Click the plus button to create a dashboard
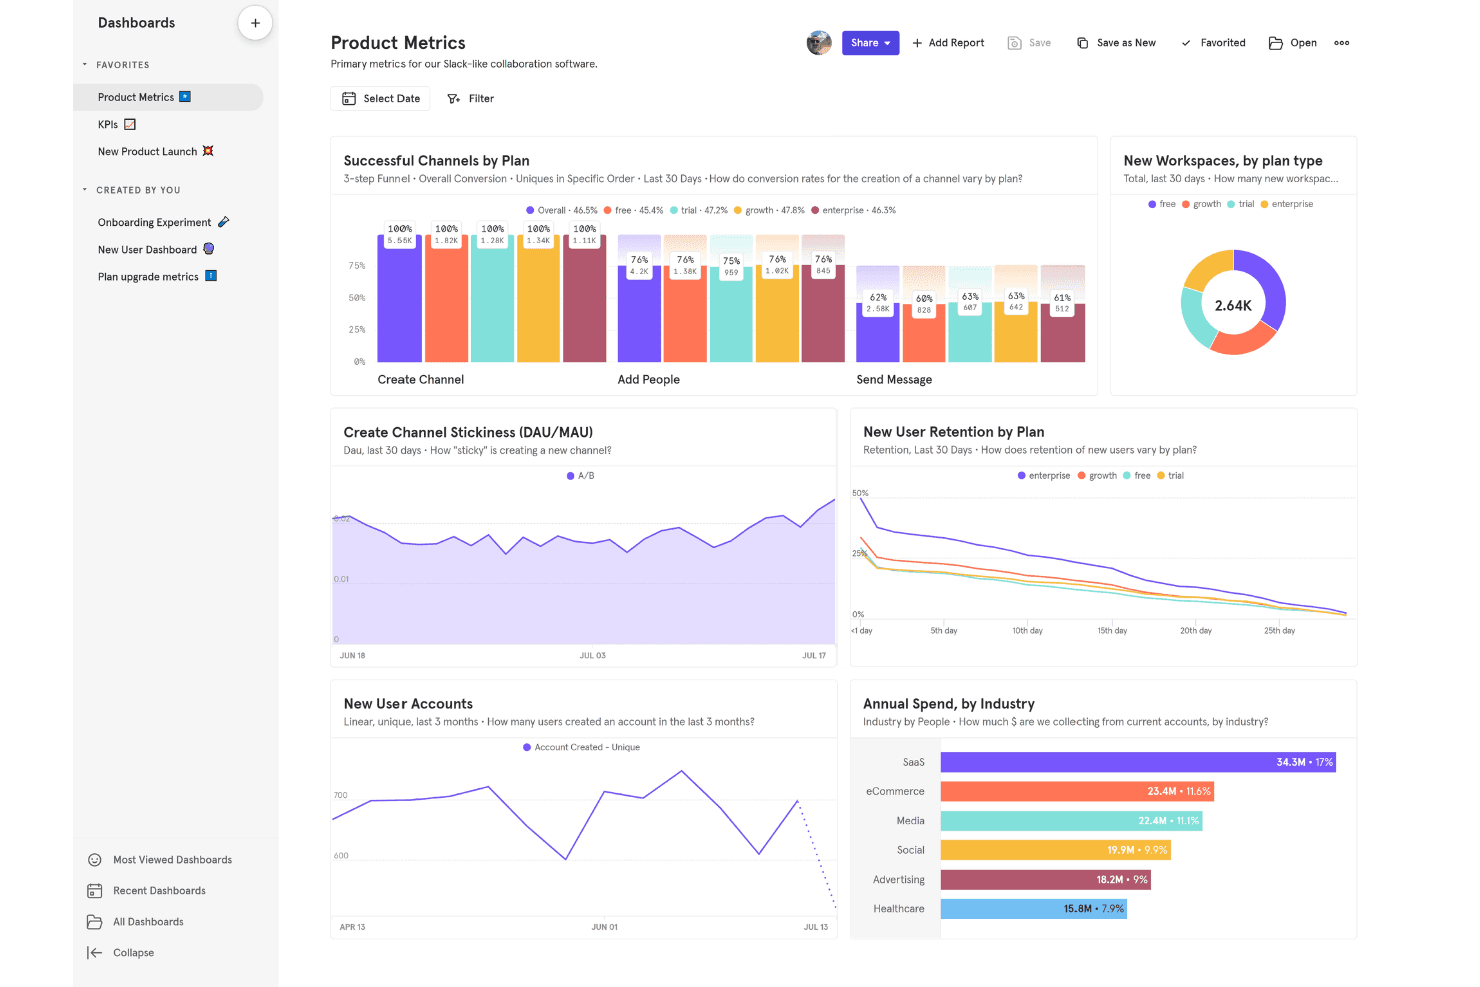 (255, 23)
